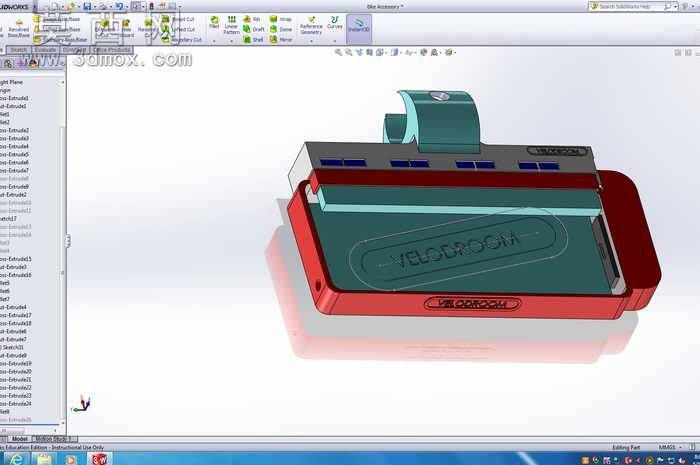Viewport: 700px width, 465px height.
Task: Click the Edit Appearance color ball
Action: (x=424, y=52)
